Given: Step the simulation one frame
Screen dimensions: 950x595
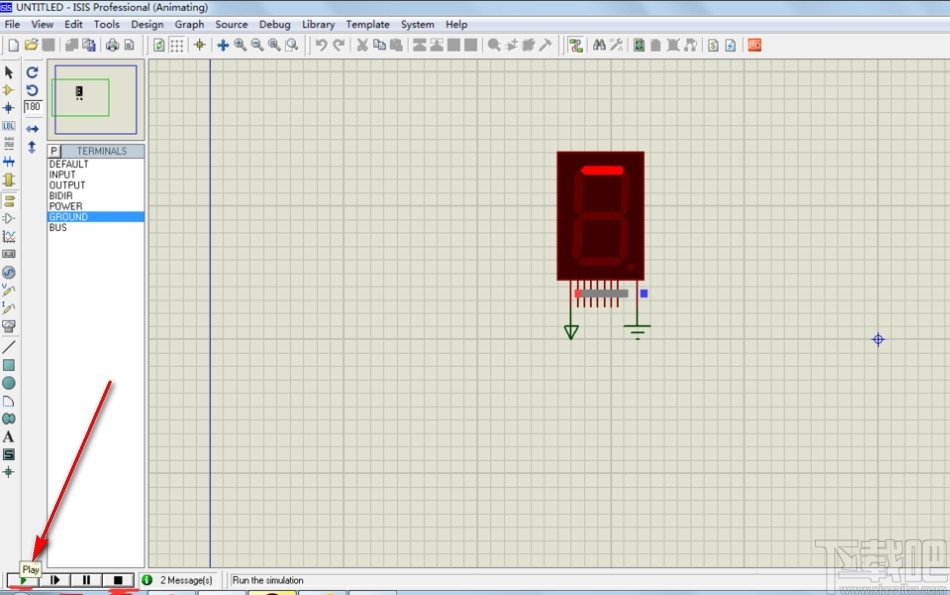Looking at the screenshot, I should click(x=55, y=580).
